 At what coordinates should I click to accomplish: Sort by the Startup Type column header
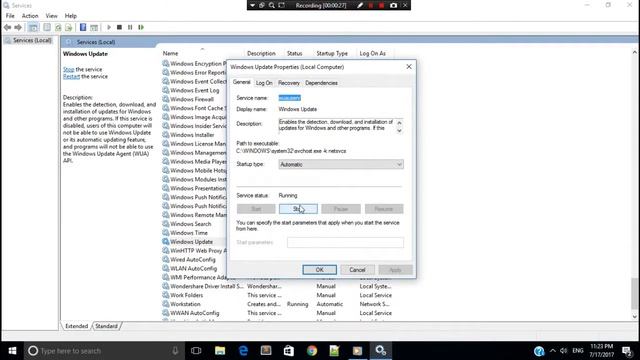coord(332,53)
